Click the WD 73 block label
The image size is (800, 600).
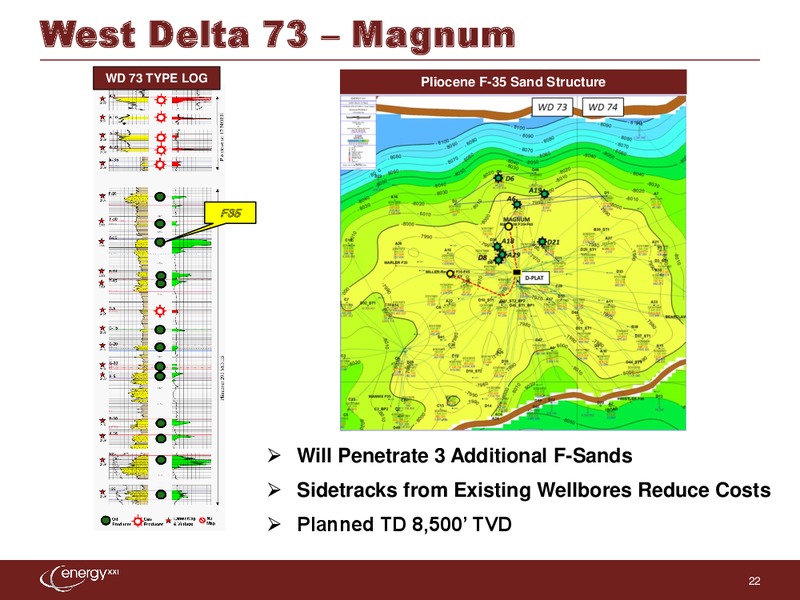(x=553, y=107)
